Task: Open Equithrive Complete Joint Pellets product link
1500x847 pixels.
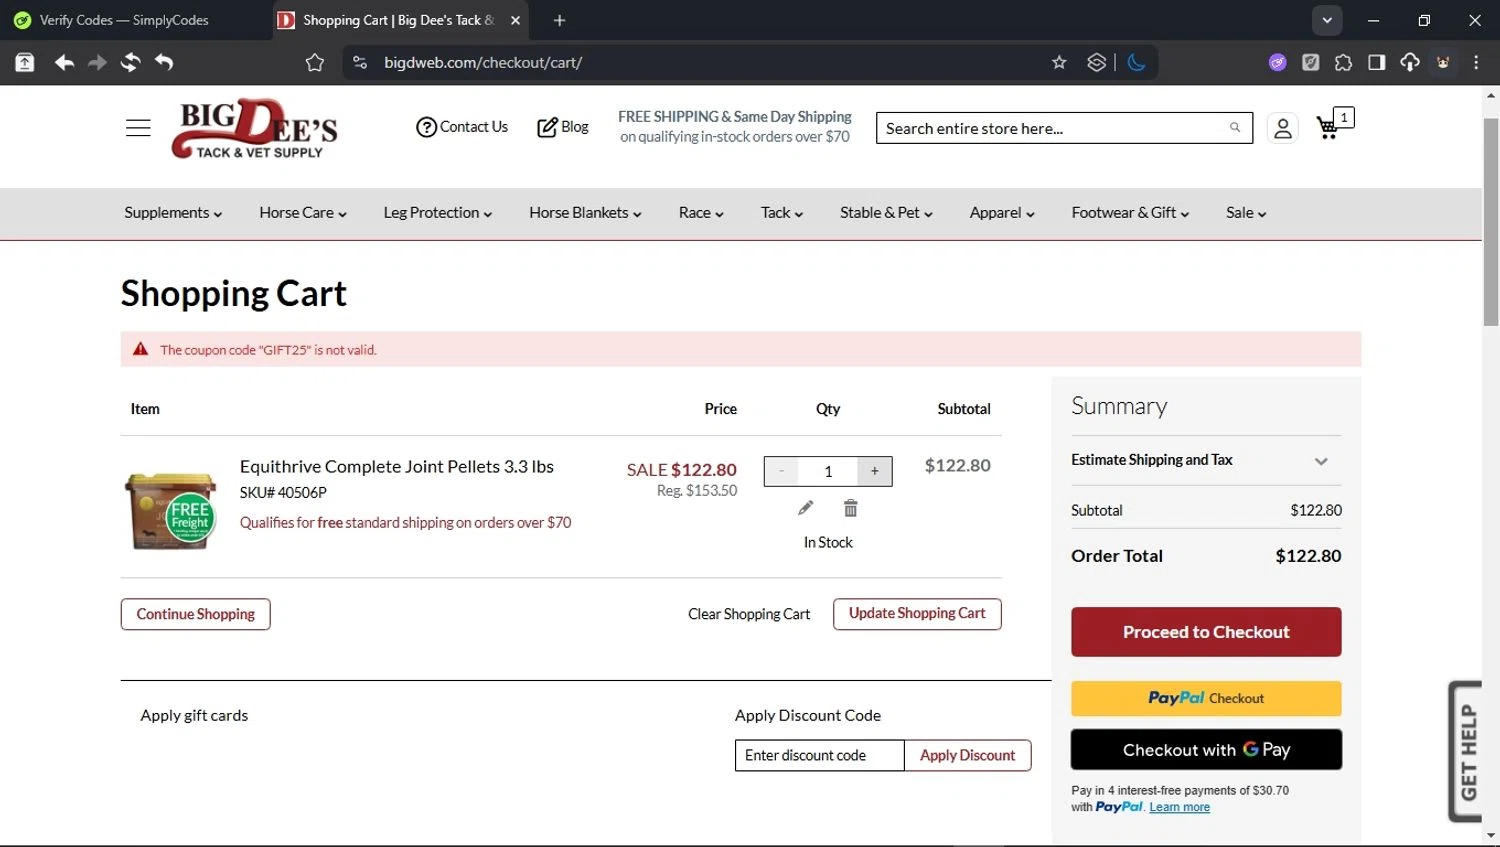Action: [x=396, y=467]
